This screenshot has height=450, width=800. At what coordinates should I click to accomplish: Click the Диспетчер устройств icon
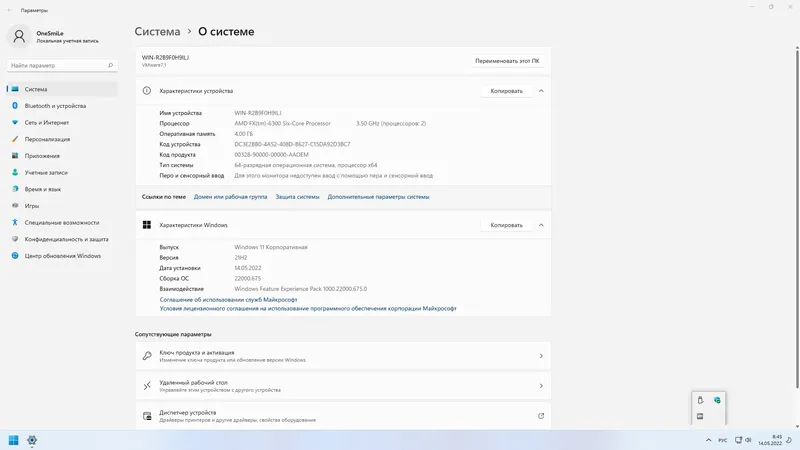point(147,416)
